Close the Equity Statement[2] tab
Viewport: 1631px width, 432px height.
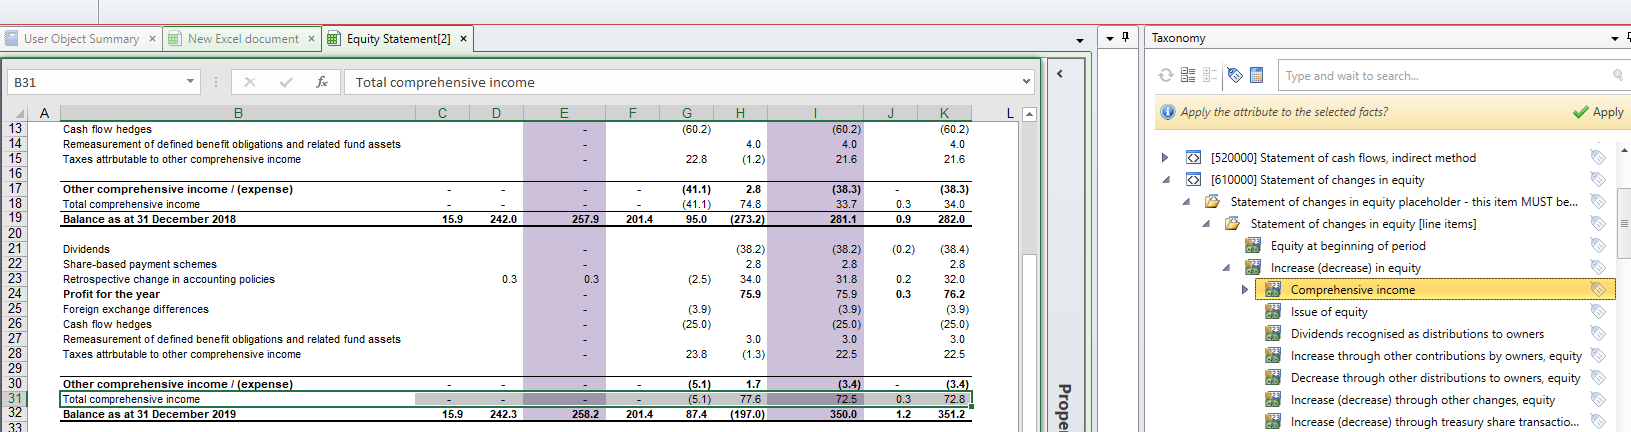[463, 38]
